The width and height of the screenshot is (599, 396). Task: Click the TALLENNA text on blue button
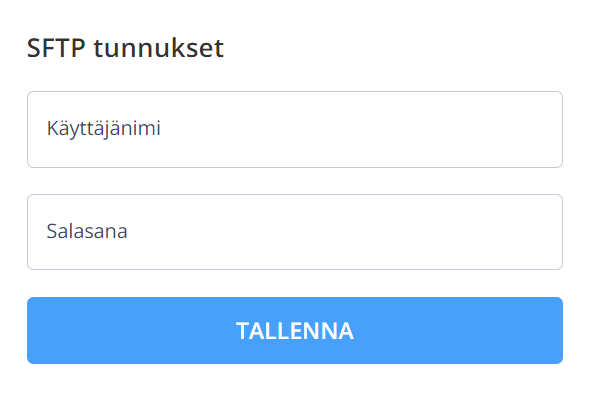(x=295, y=331)
